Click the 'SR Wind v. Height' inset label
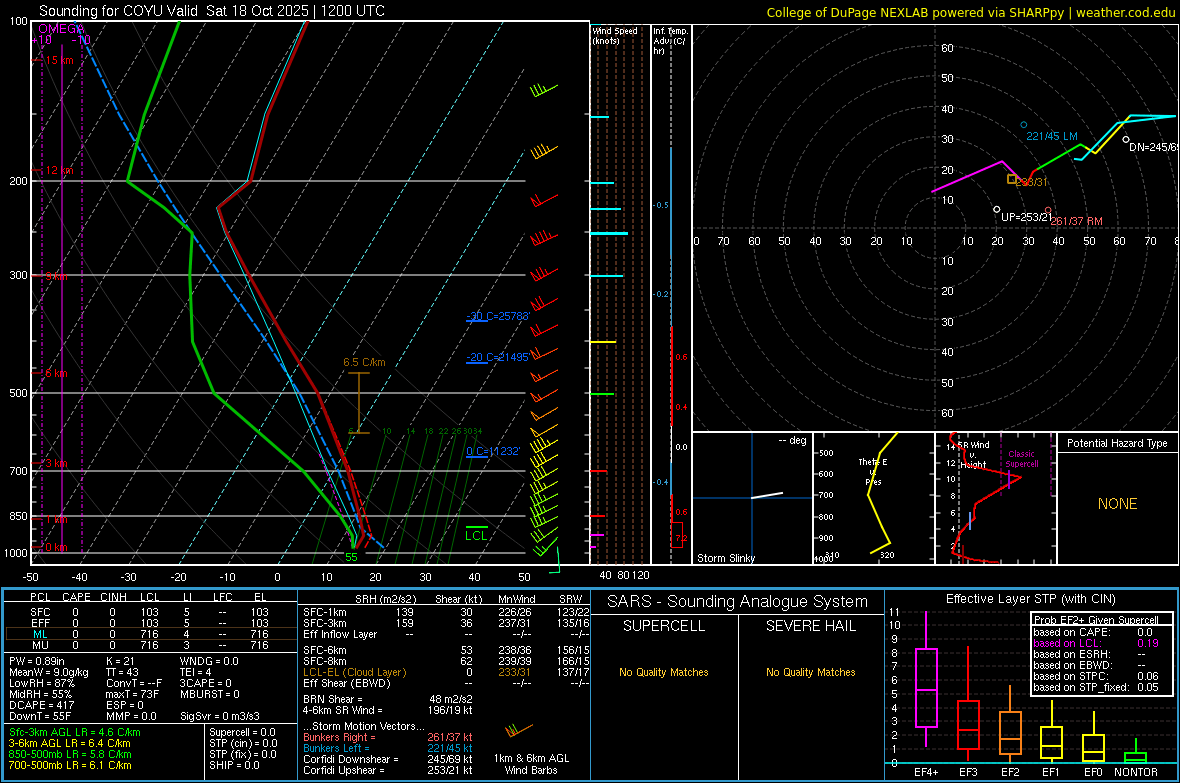Screen dimensions: 1180x783 click(x=974, y=455)
